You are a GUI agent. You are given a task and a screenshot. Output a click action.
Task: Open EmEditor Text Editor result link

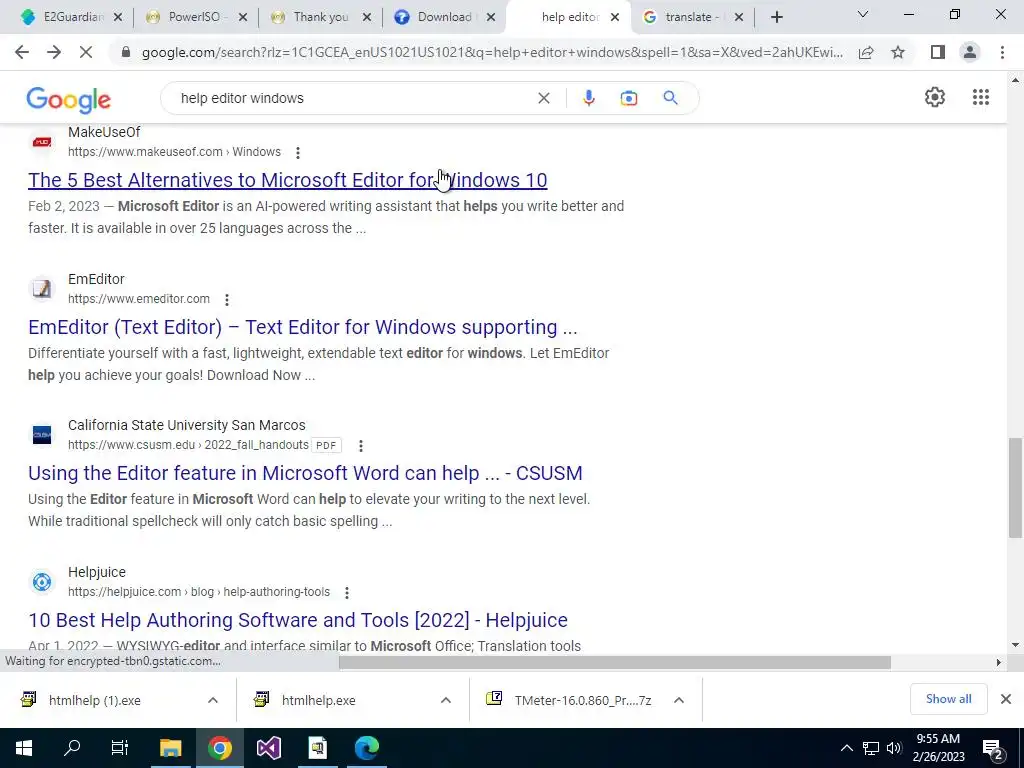tap(302, 327)
